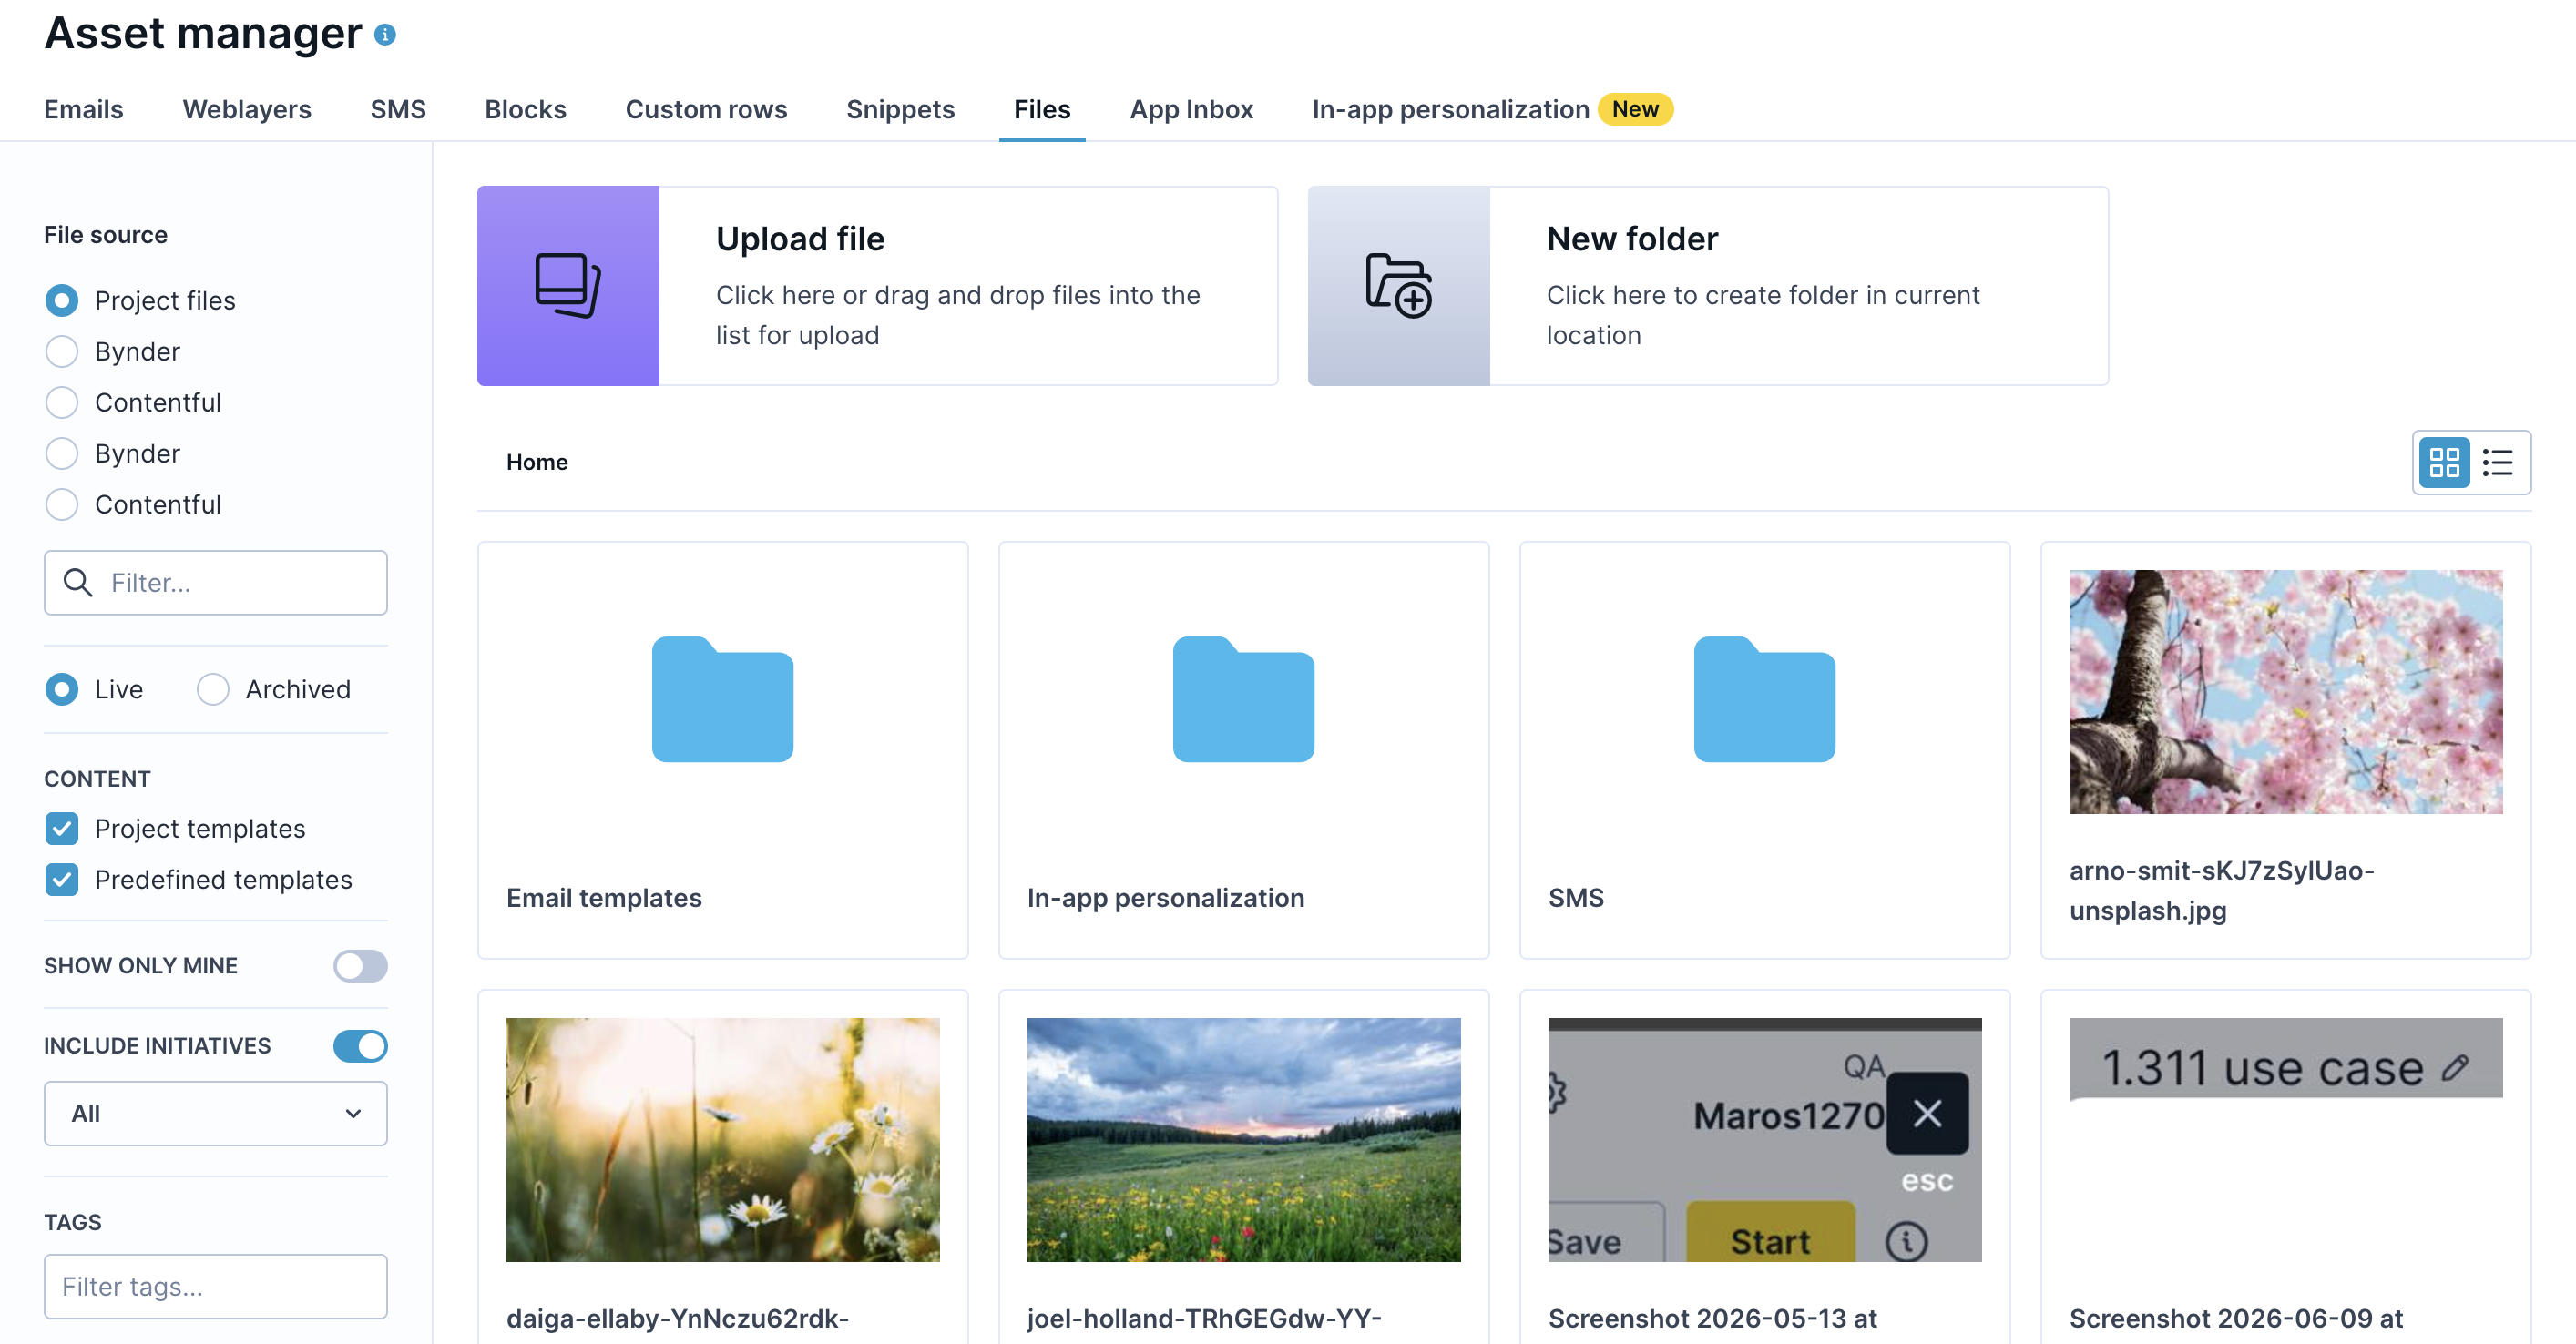Open In-app personalization tab
The width and height of the screenshot is (2576, 1344).
click(x=1451, y=109)
